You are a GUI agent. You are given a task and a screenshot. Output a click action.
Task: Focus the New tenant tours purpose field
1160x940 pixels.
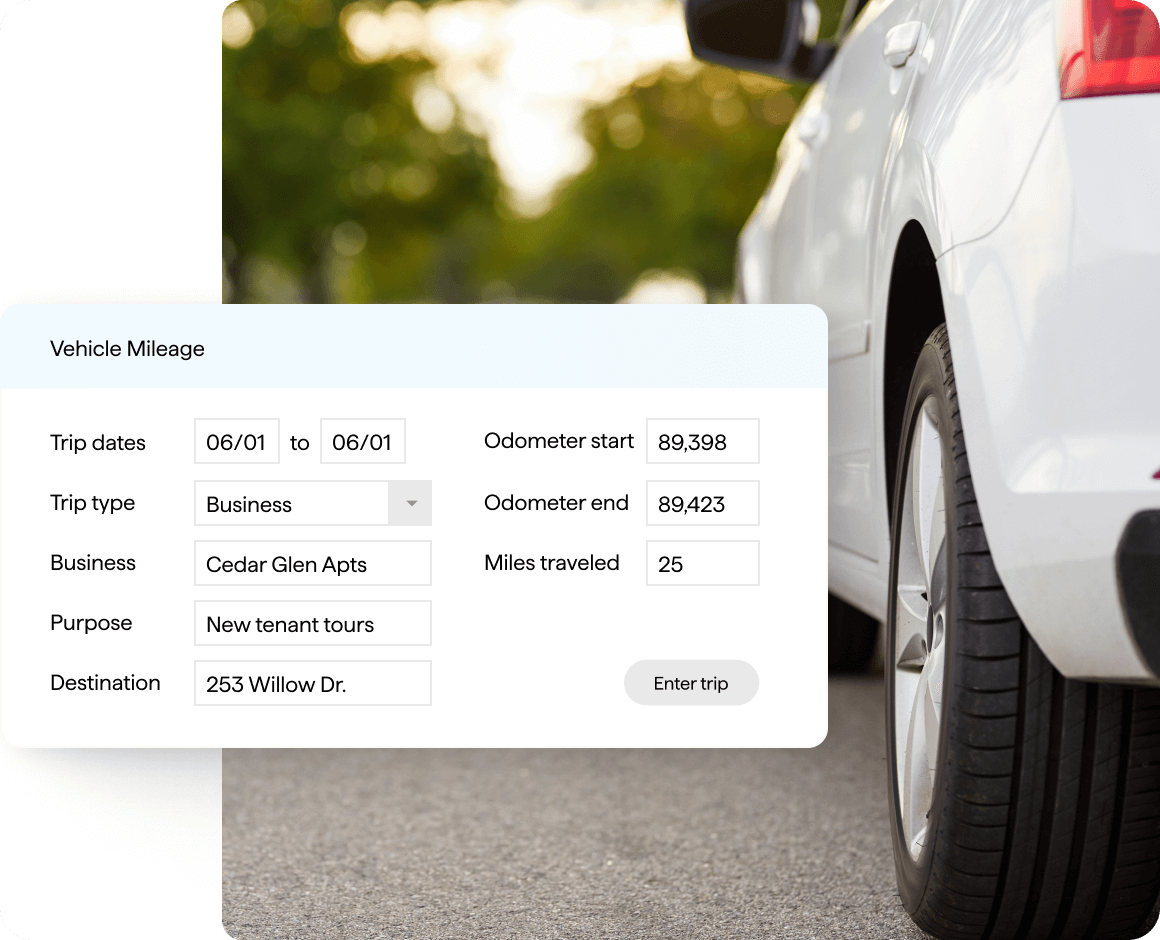pyautogui.click(x=312, y=623)
